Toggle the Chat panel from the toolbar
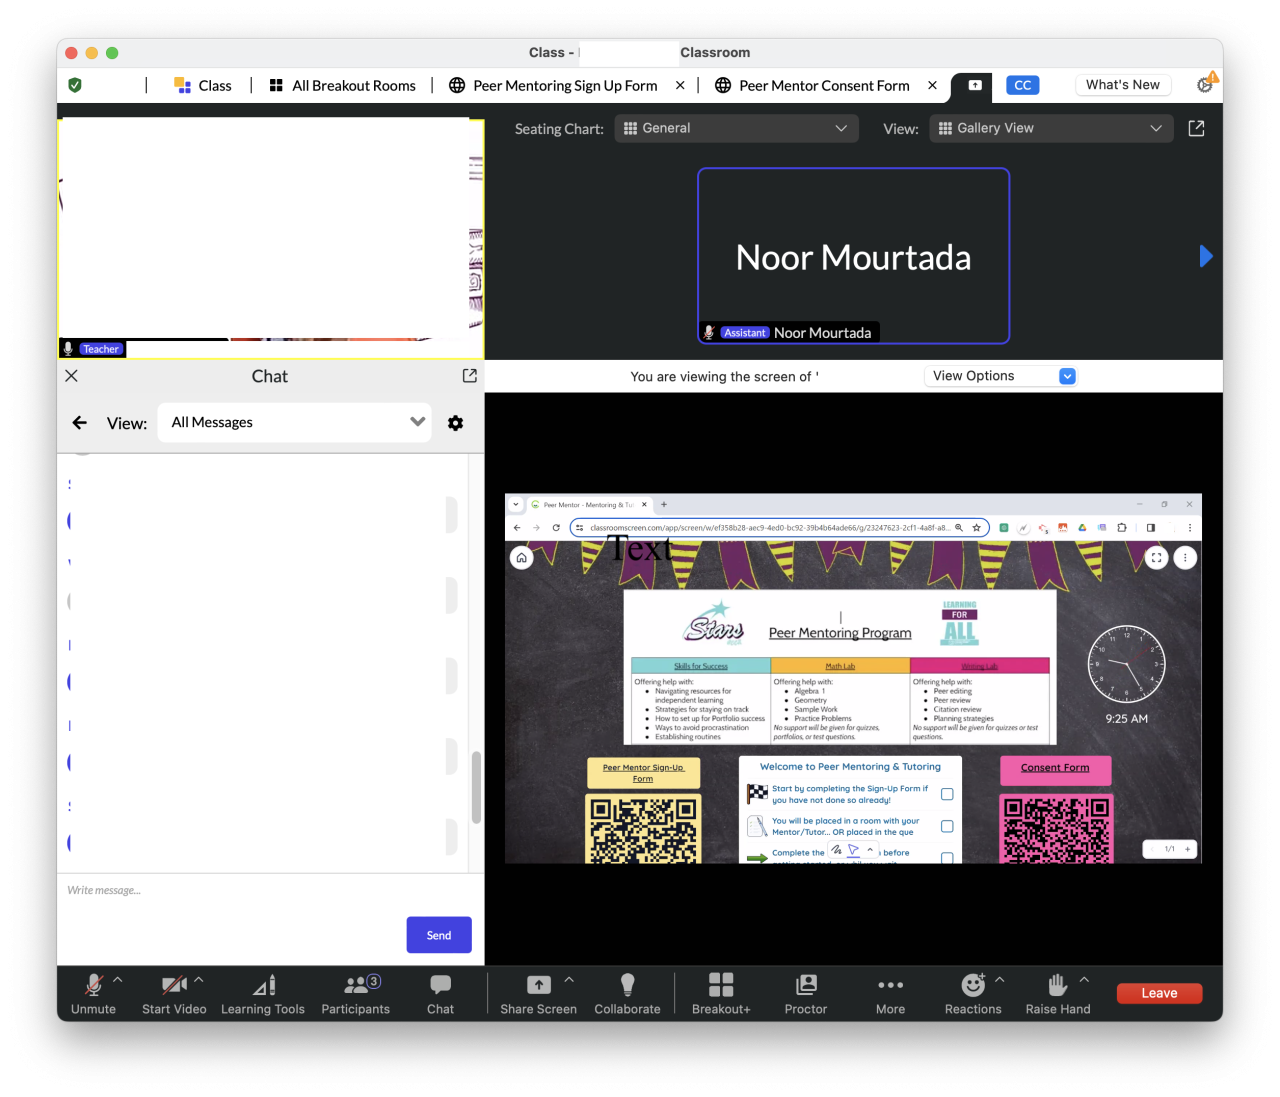This screenshot has height=1097, width=1280. (x=440, y=994)
